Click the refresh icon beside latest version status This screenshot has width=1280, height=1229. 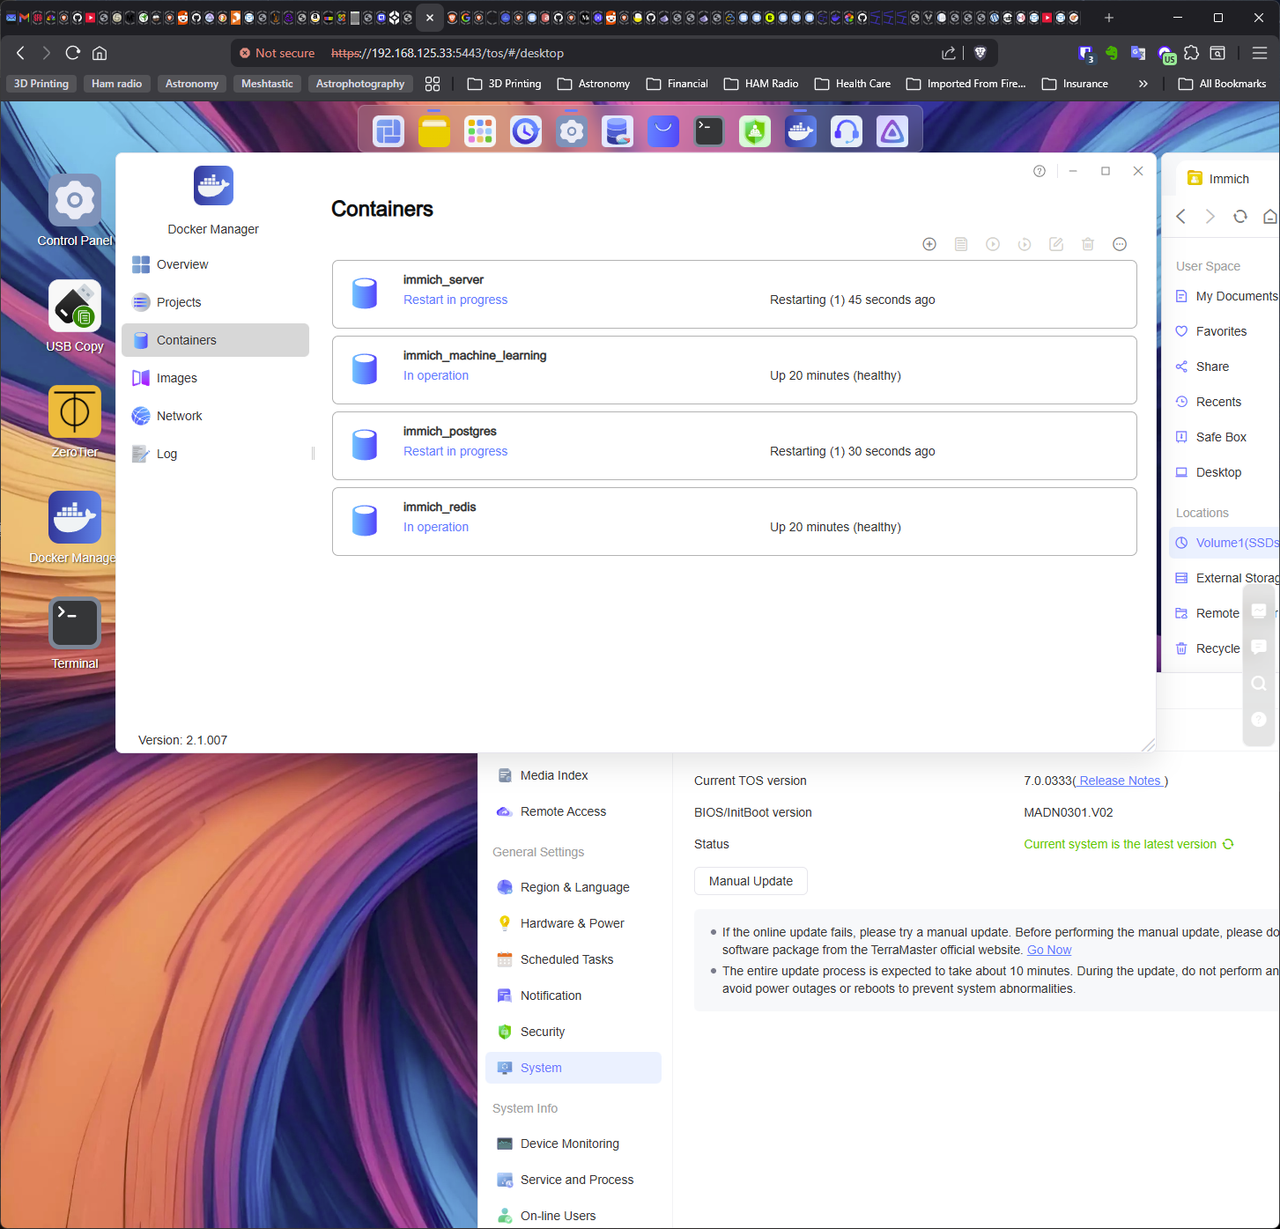pyautogui.click(x=1228, y=844)
